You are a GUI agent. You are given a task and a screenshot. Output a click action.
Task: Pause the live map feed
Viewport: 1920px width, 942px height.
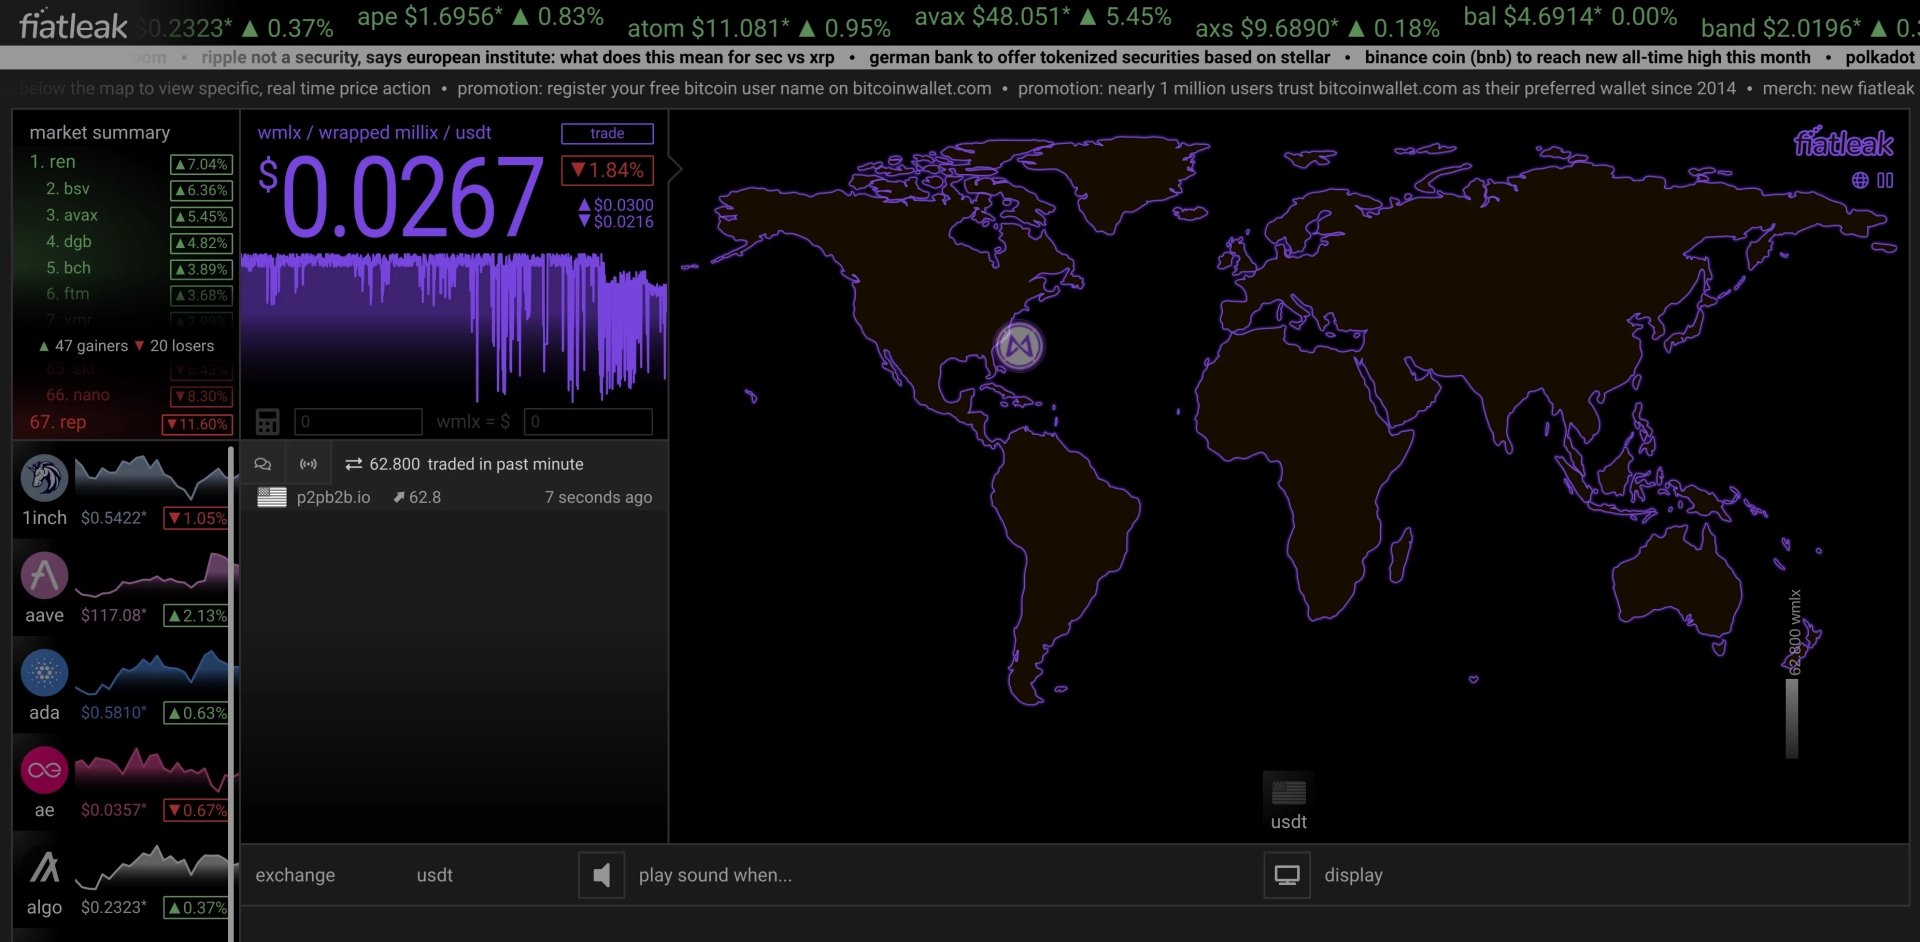[x=1885, y=181]
